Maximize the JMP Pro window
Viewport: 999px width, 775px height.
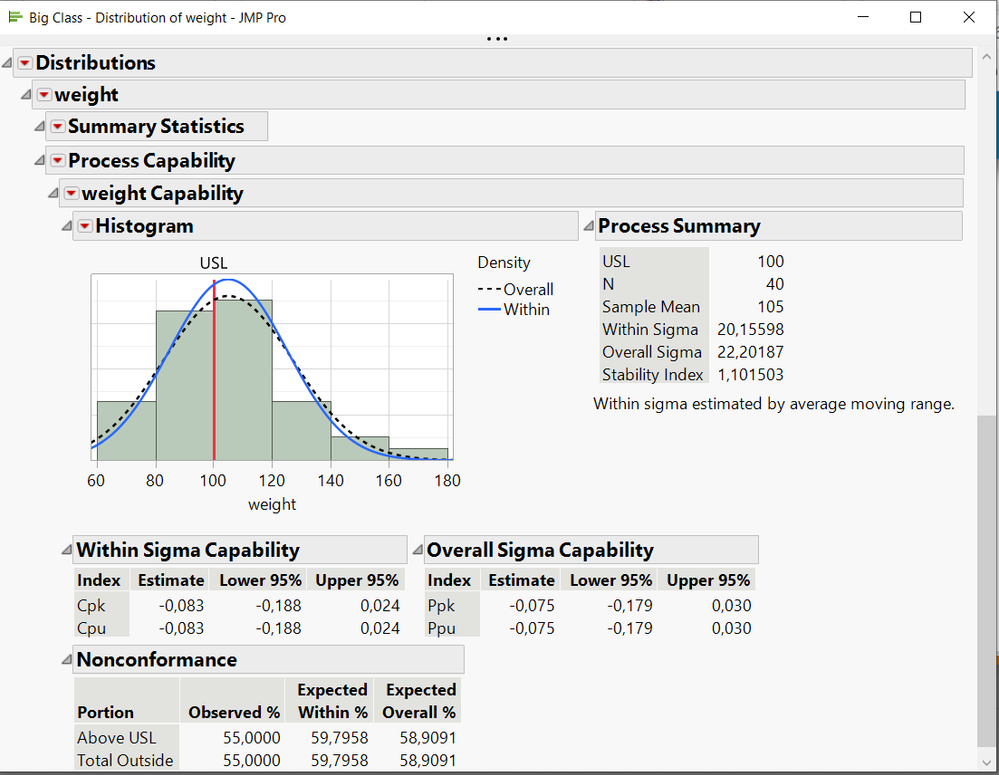915,17
